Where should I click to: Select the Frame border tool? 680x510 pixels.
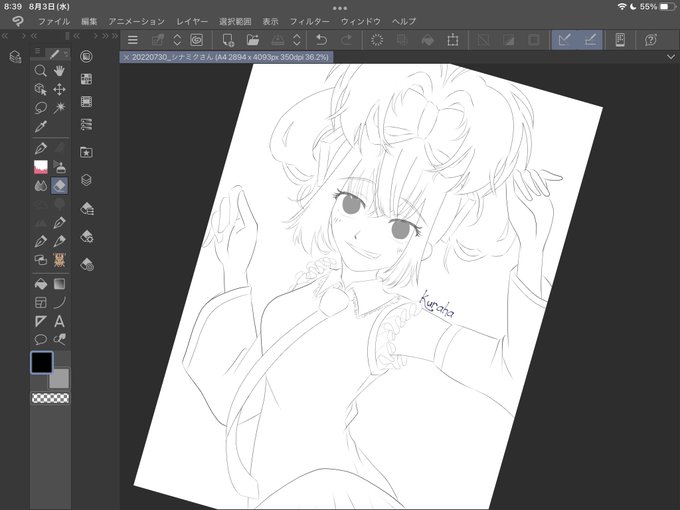[x=40, y=302]
